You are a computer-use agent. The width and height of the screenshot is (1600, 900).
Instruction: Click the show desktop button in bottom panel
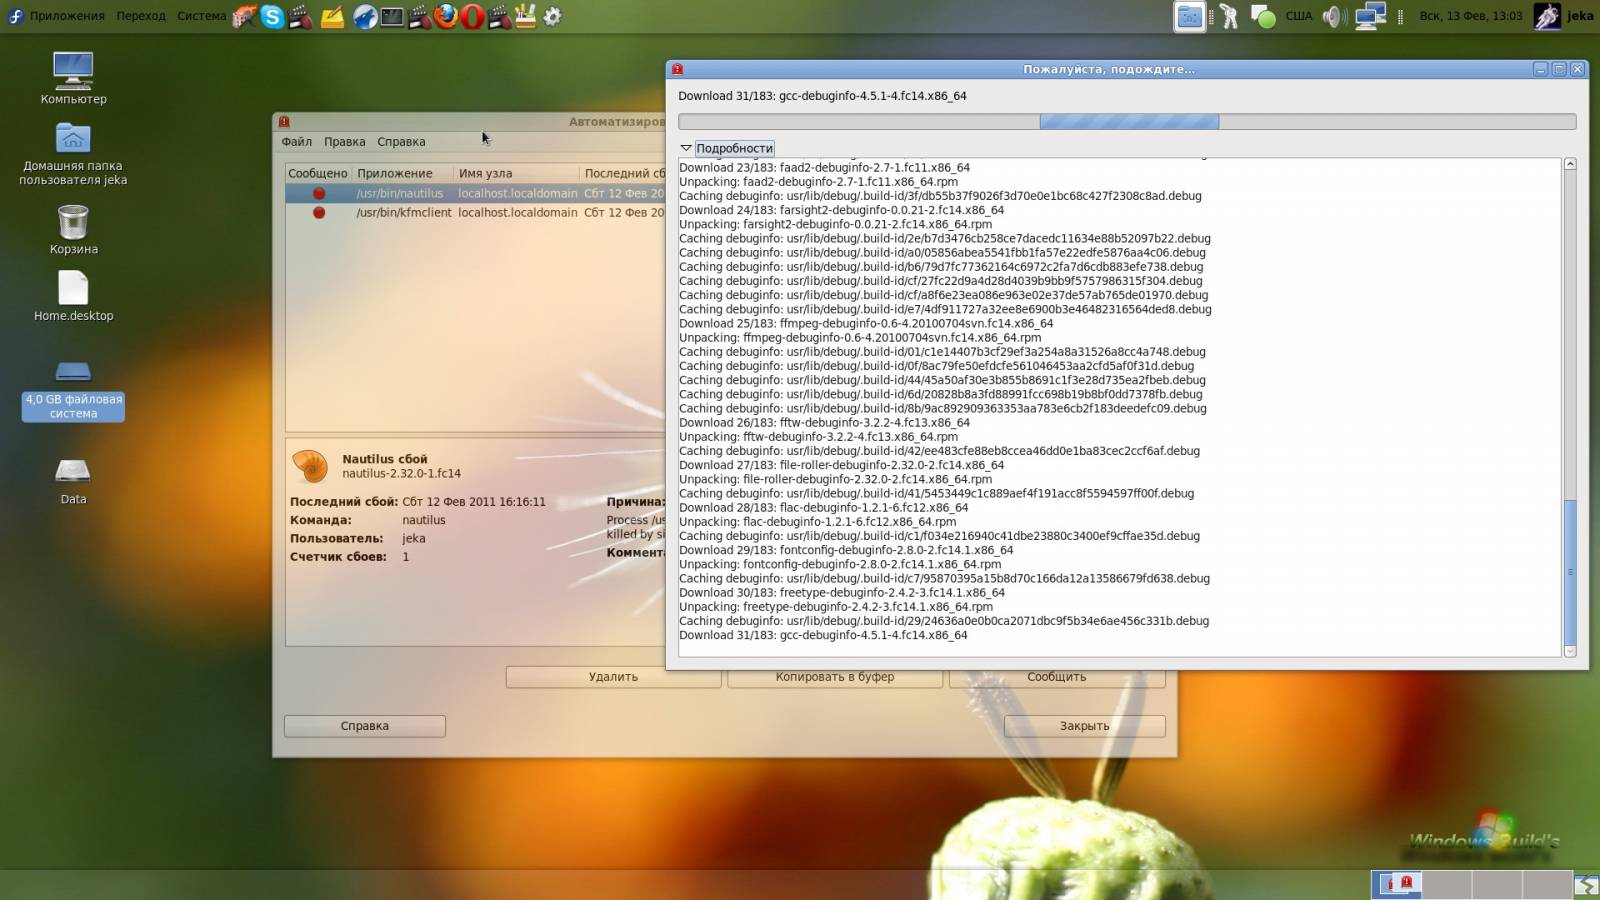[x=1586, y=884]
